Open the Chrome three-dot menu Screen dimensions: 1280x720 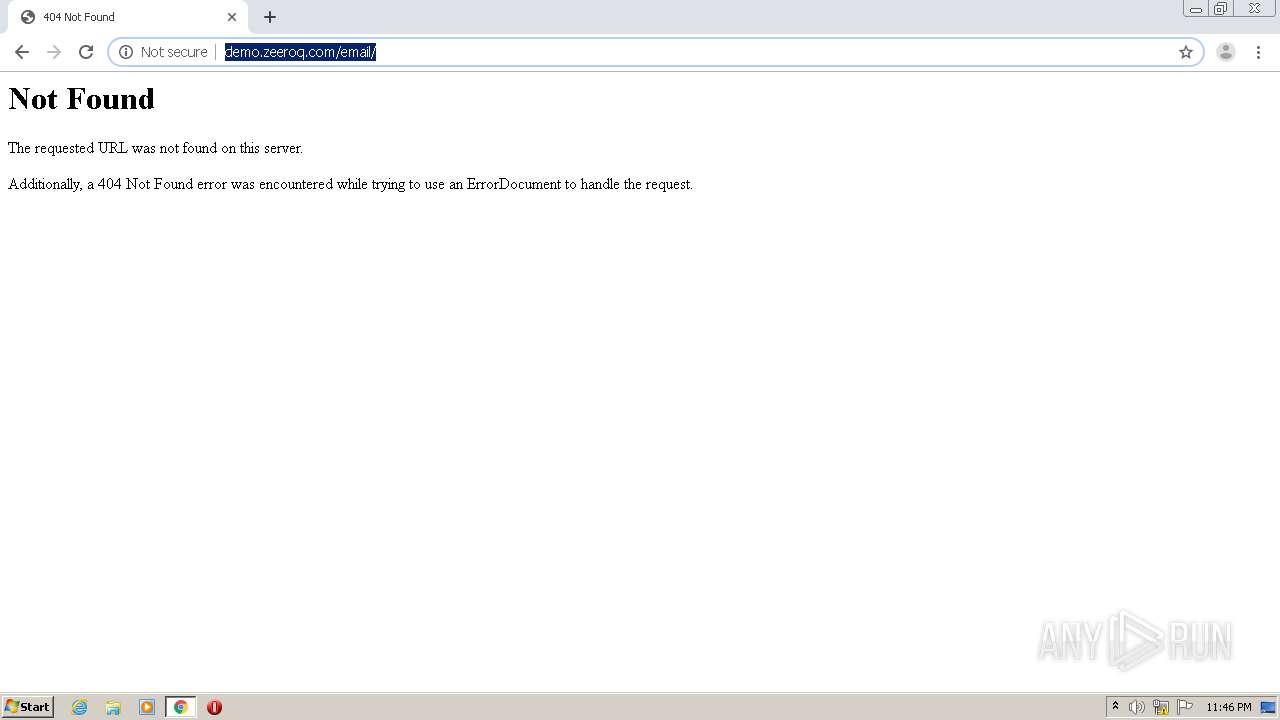pos(1258,52)
